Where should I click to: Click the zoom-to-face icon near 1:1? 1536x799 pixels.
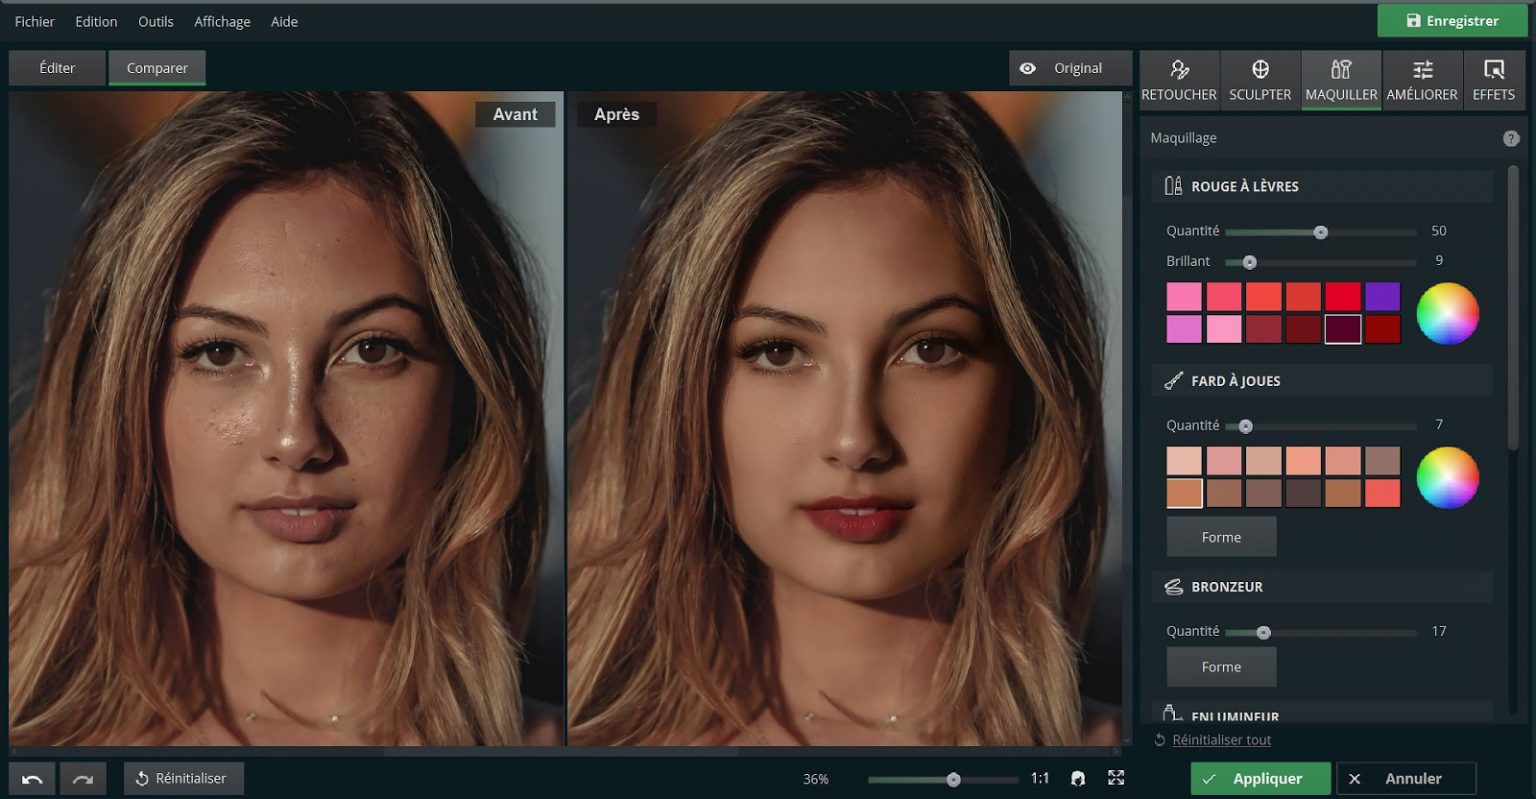(1077, 777)
